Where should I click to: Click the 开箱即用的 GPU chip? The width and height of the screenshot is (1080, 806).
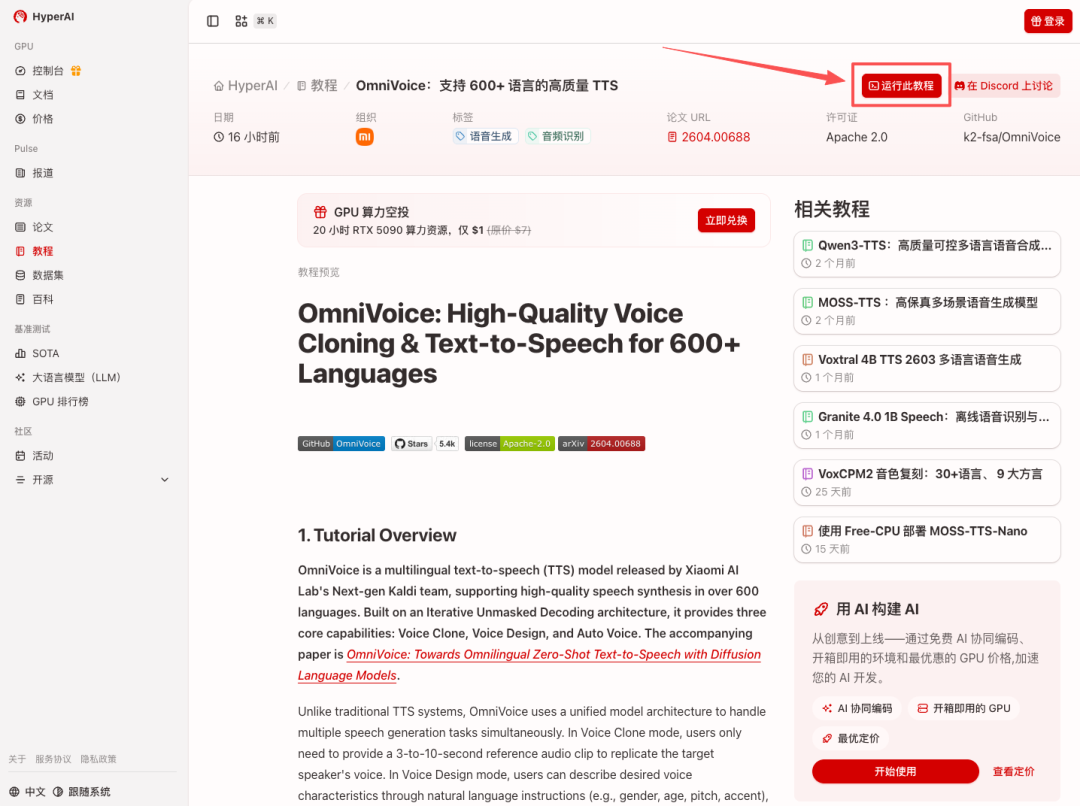pyautogui.click(x=964, y=708)
